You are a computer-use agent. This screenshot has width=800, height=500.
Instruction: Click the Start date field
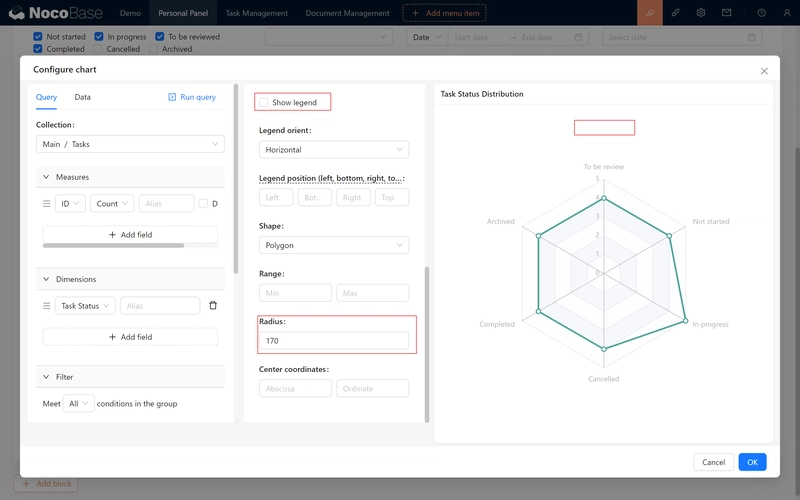[x=478, y=37]
